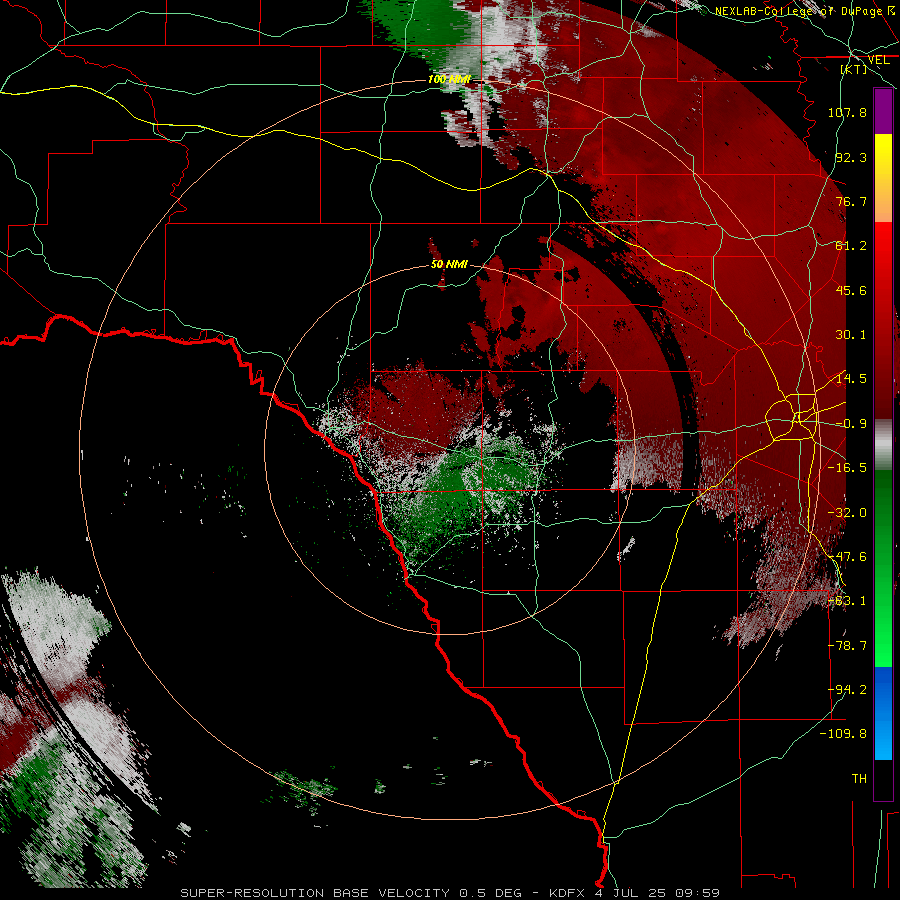Click the -0.9 velocity scale value

coord(851,424)
